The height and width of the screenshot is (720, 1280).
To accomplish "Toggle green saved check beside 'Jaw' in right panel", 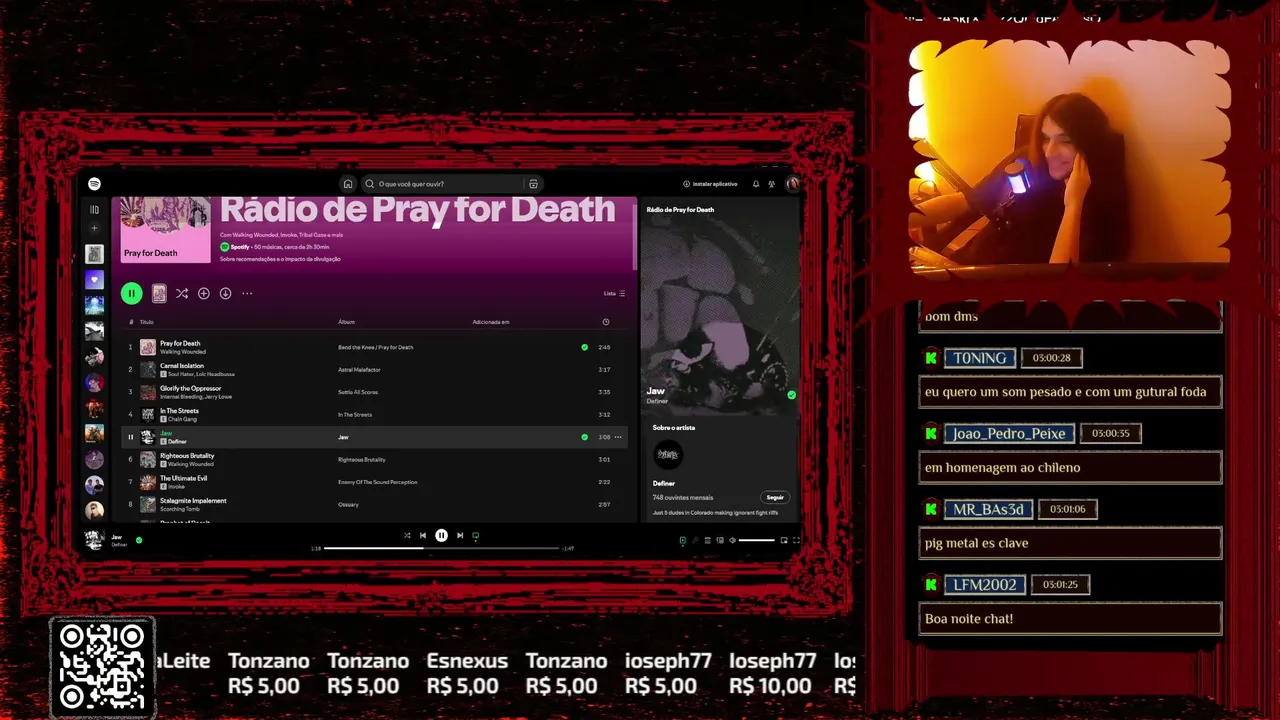I will (791, 395).
